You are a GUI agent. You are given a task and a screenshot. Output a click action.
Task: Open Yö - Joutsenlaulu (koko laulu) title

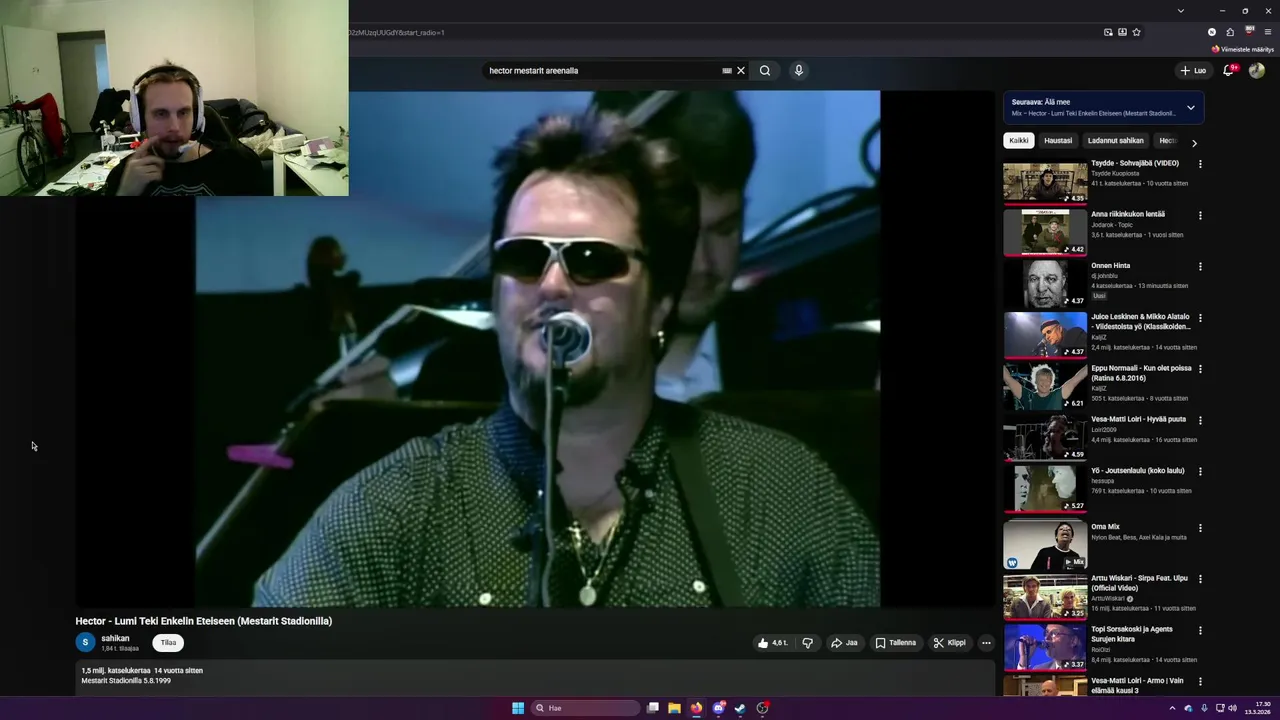[1138, 471]
